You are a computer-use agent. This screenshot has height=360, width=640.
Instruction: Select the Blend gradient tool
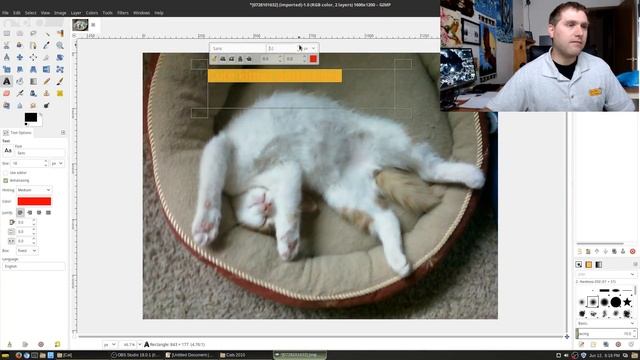point(33,81)
